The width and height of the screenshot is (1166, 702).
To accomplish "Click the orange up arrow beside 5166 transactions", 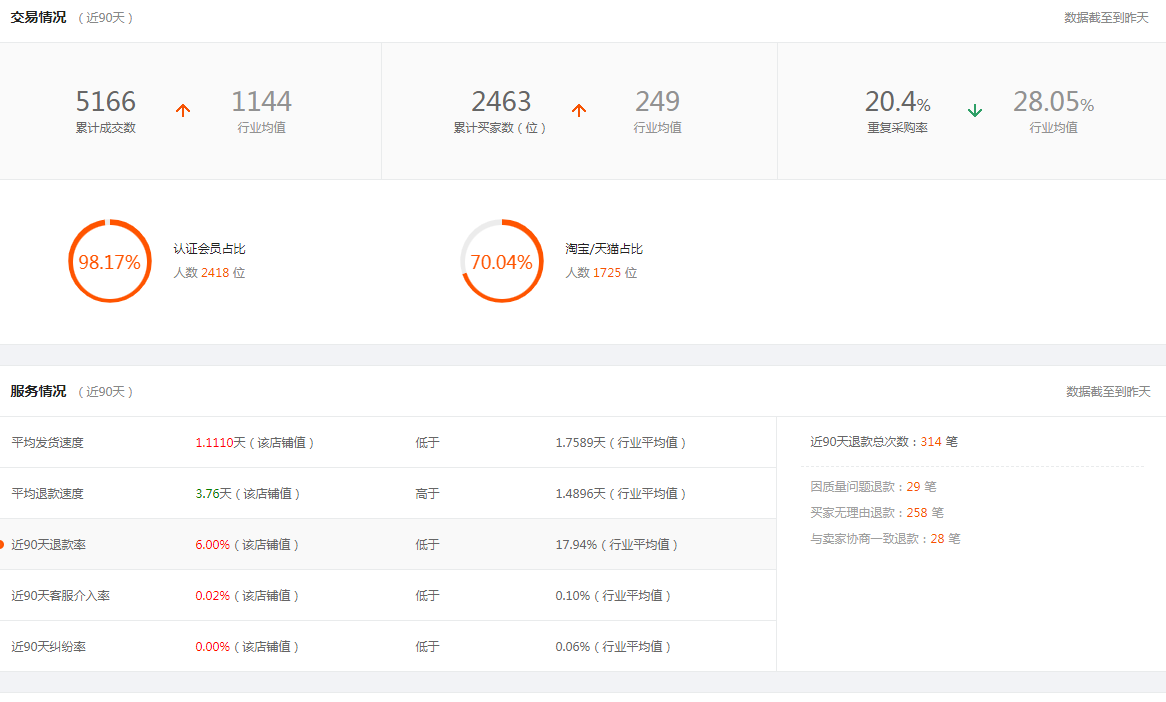I will [183, 111].
